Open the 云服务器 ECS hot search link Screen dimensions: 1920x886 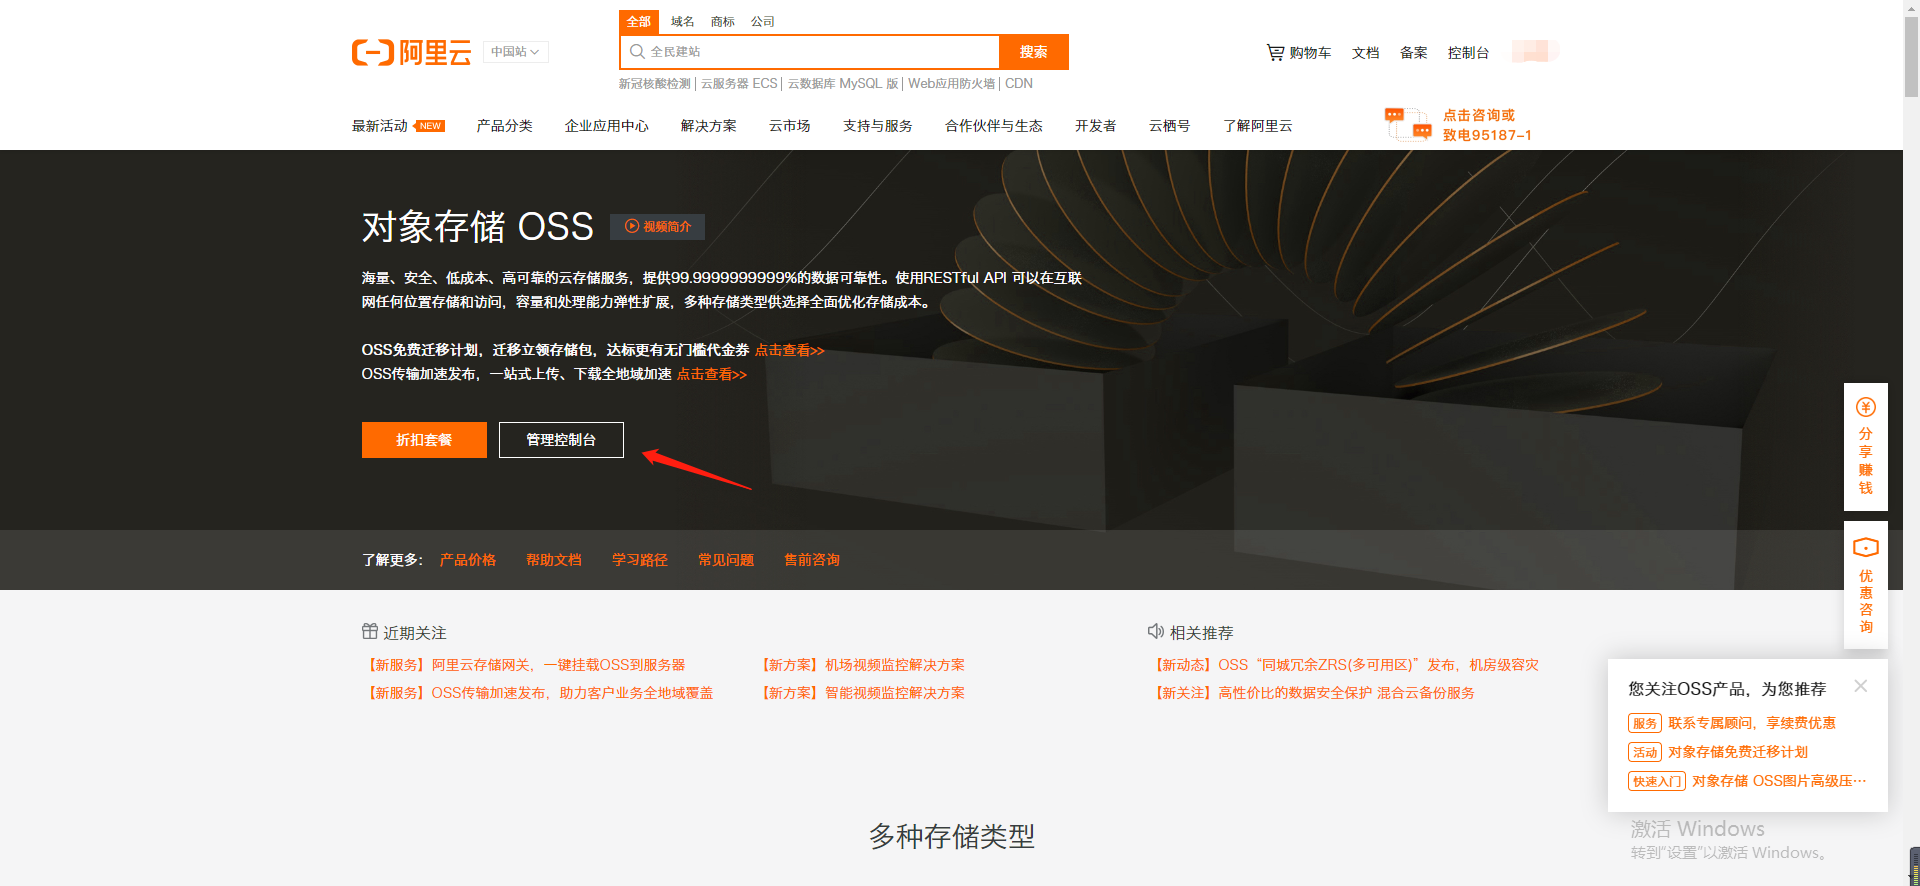(x=739, y=84)
